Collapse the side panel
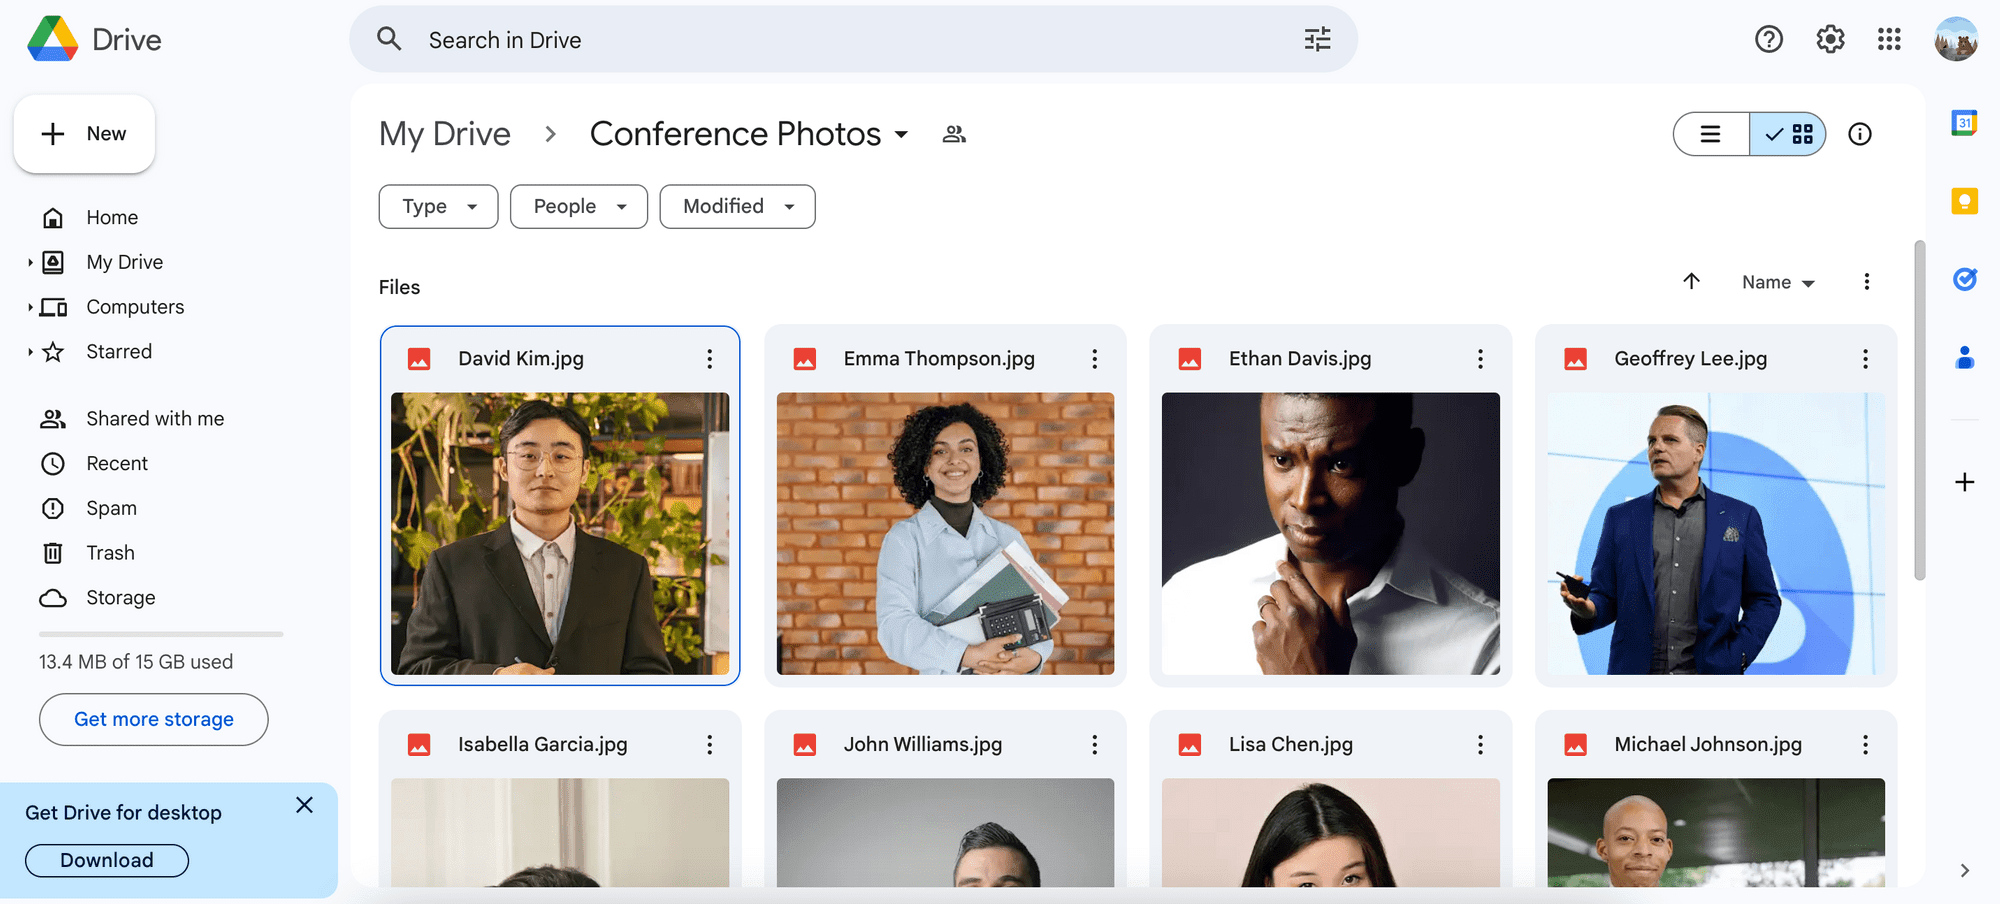Image resolution: width=2000 pixels, height=904 pixels. tap(1964, 869)
